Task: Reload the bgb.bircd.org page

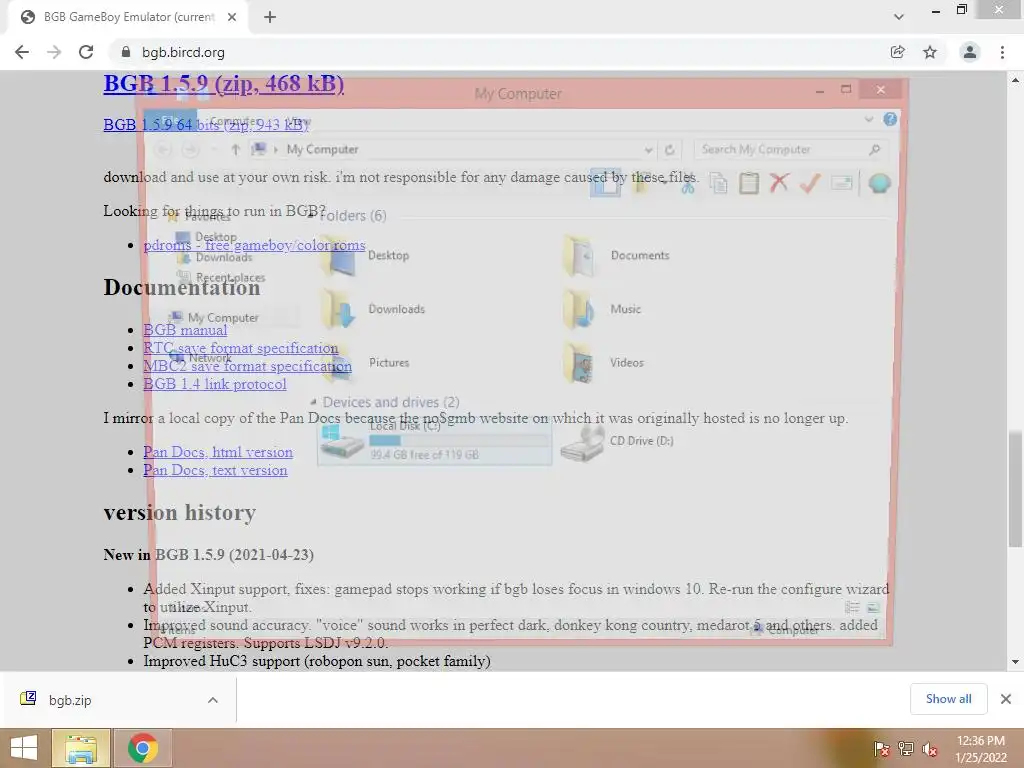Action: point(86,52)
